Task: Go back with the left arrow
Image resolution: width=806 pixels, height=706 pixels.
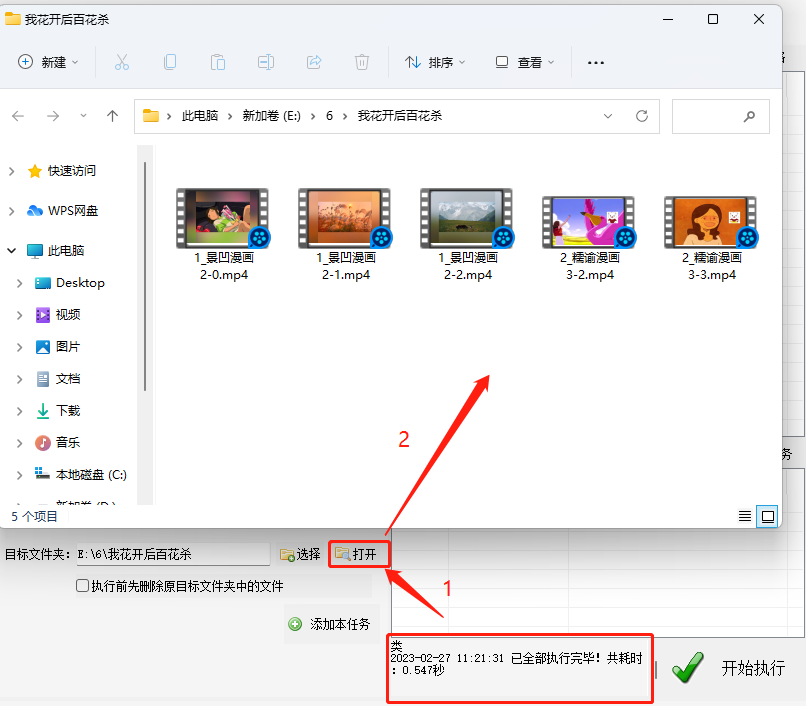Action: click(18, 116)
